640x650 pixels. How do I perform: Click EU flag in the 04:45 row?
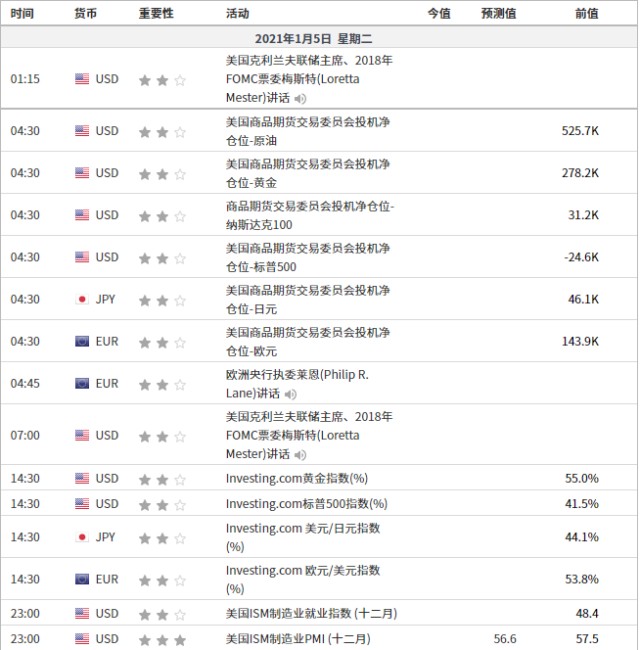point(82,383)
